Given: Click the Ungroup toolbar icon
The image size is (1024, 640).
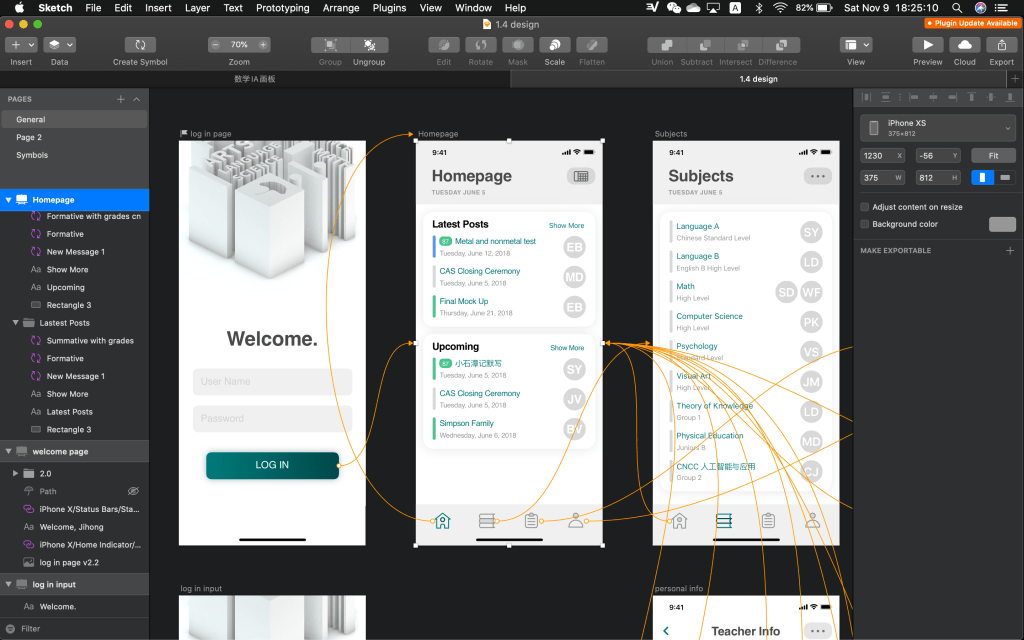Looking at the screenshot, I should [369, 45].
